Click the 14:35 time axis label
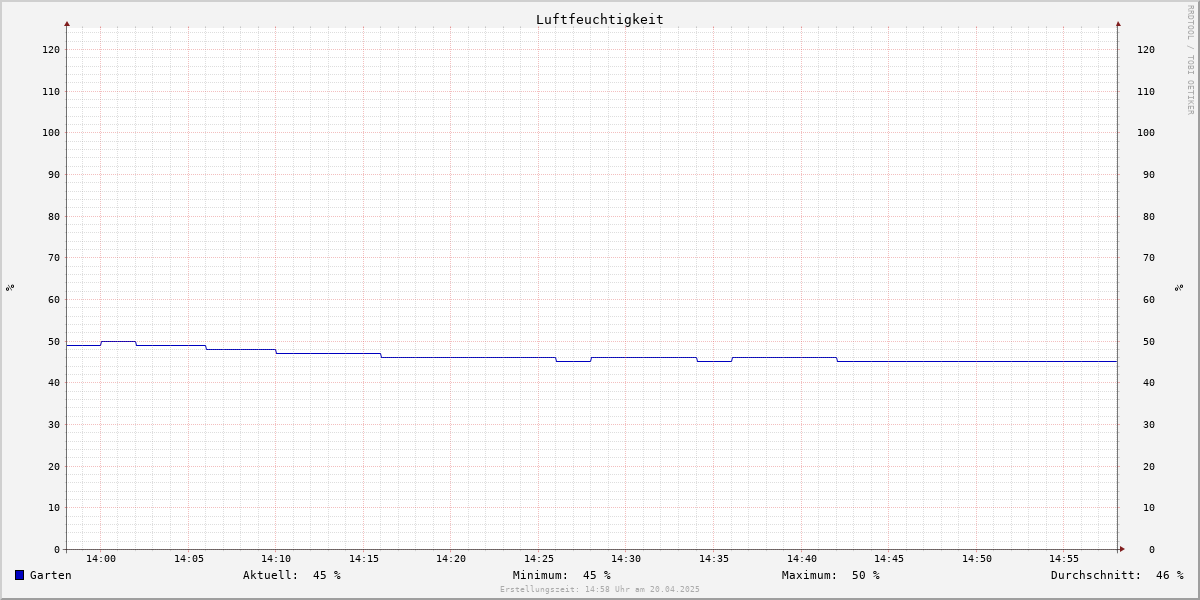Screen dimensions: 1200x600 (714, 559)
